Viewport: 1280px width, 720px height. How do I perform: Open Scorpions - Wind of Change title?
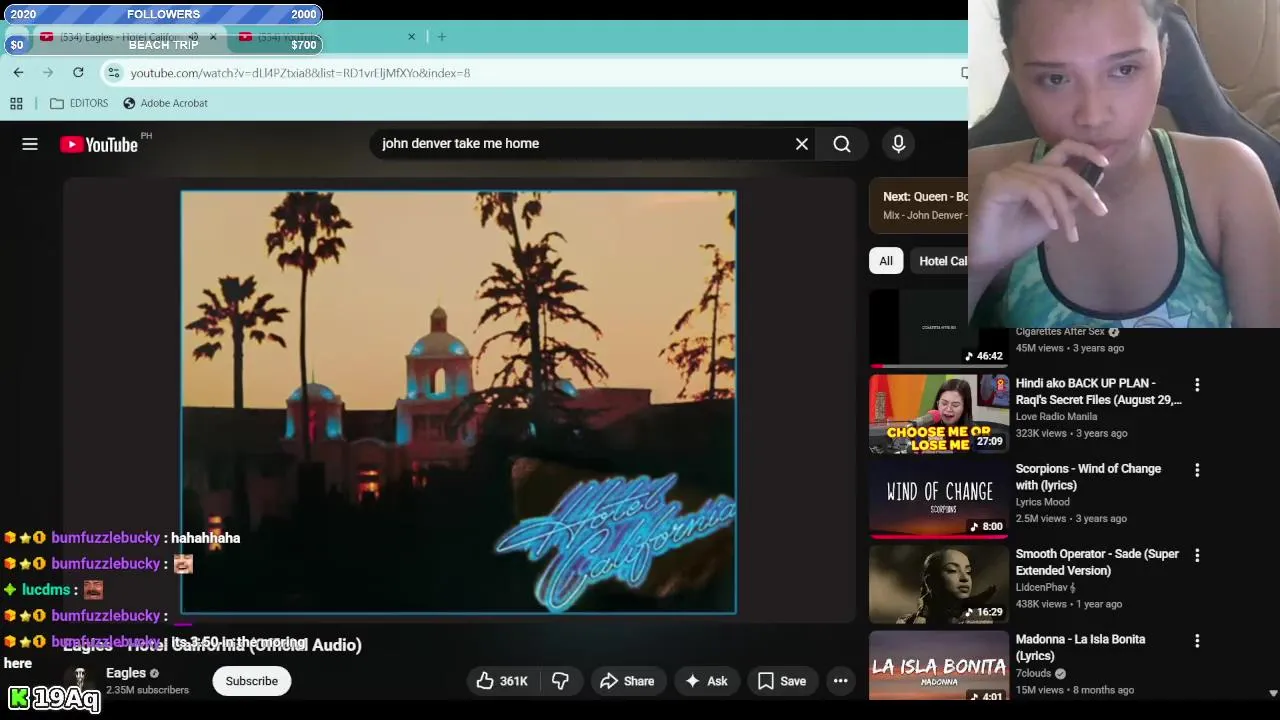click(1088, 477)
